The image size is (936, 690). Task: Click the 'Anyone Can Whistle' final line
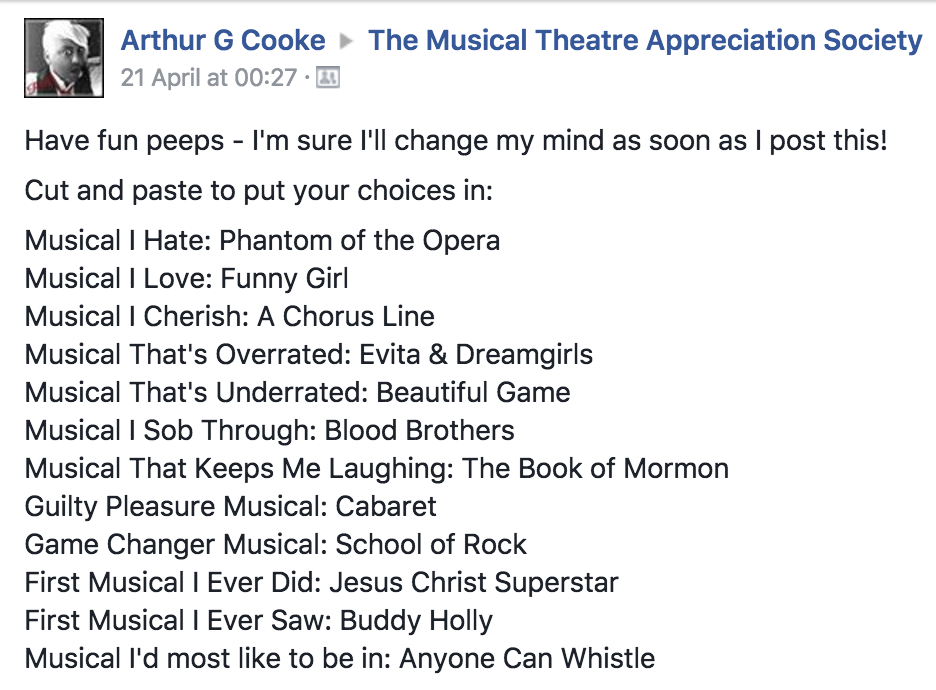pos(340,659)
